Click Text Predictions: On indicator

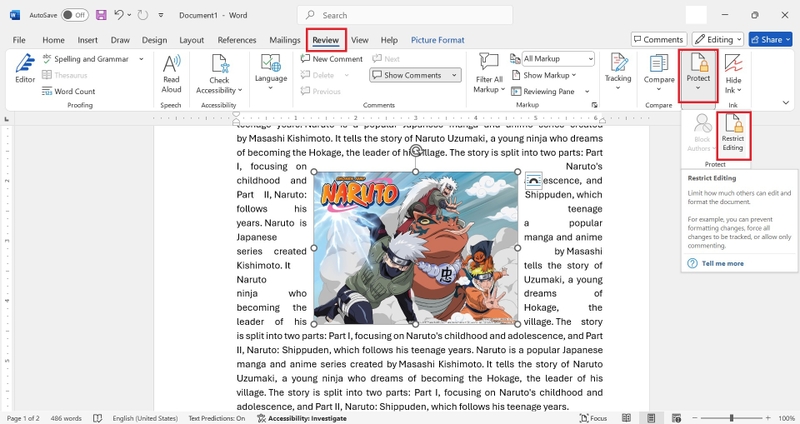(217, 418)
